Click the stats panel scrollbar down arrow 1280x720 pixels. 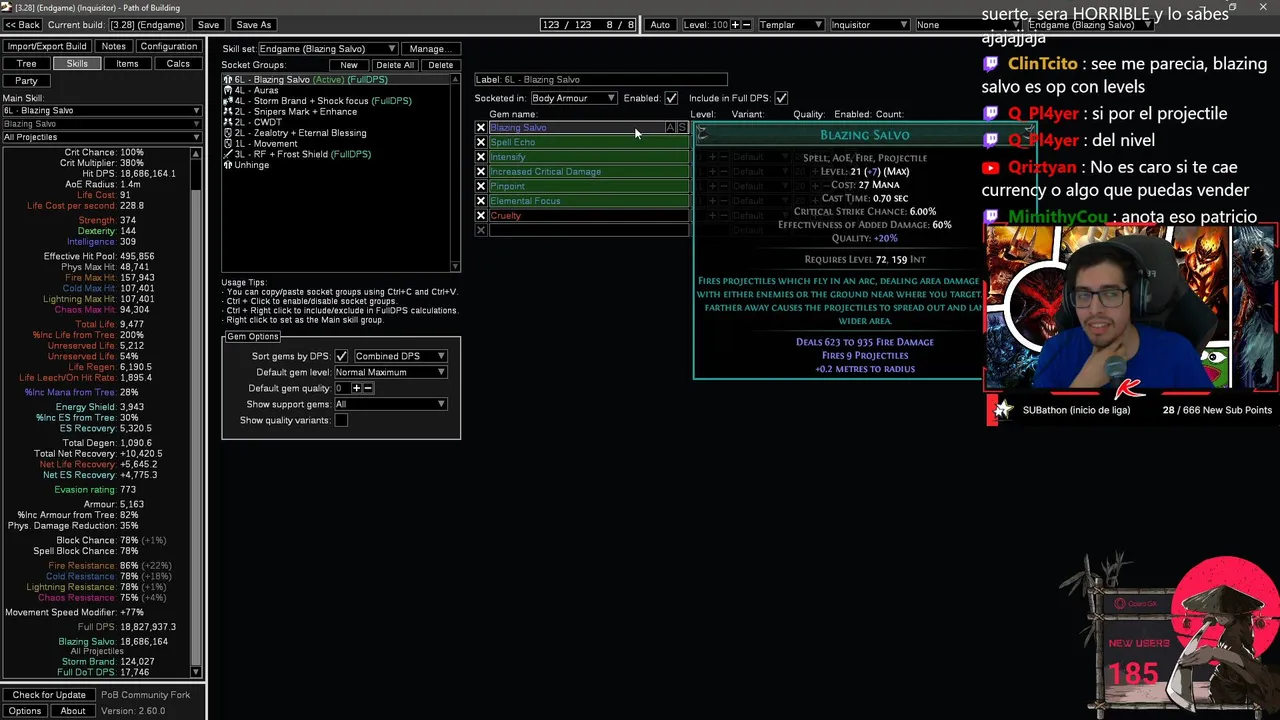[196, 672]
